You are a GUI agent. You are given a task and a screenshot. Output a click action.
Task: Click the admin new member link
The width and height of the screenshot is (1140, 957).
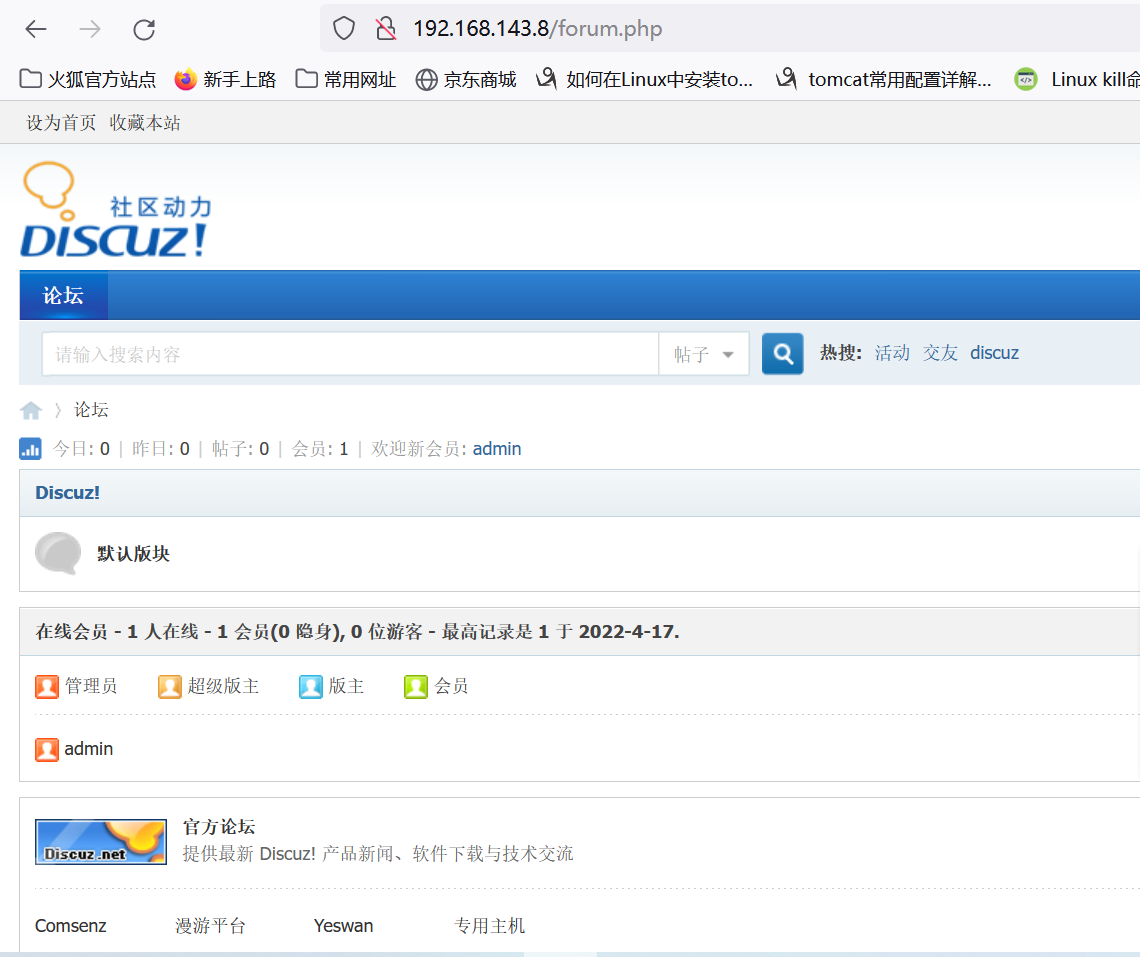click(x=497, y=448)
